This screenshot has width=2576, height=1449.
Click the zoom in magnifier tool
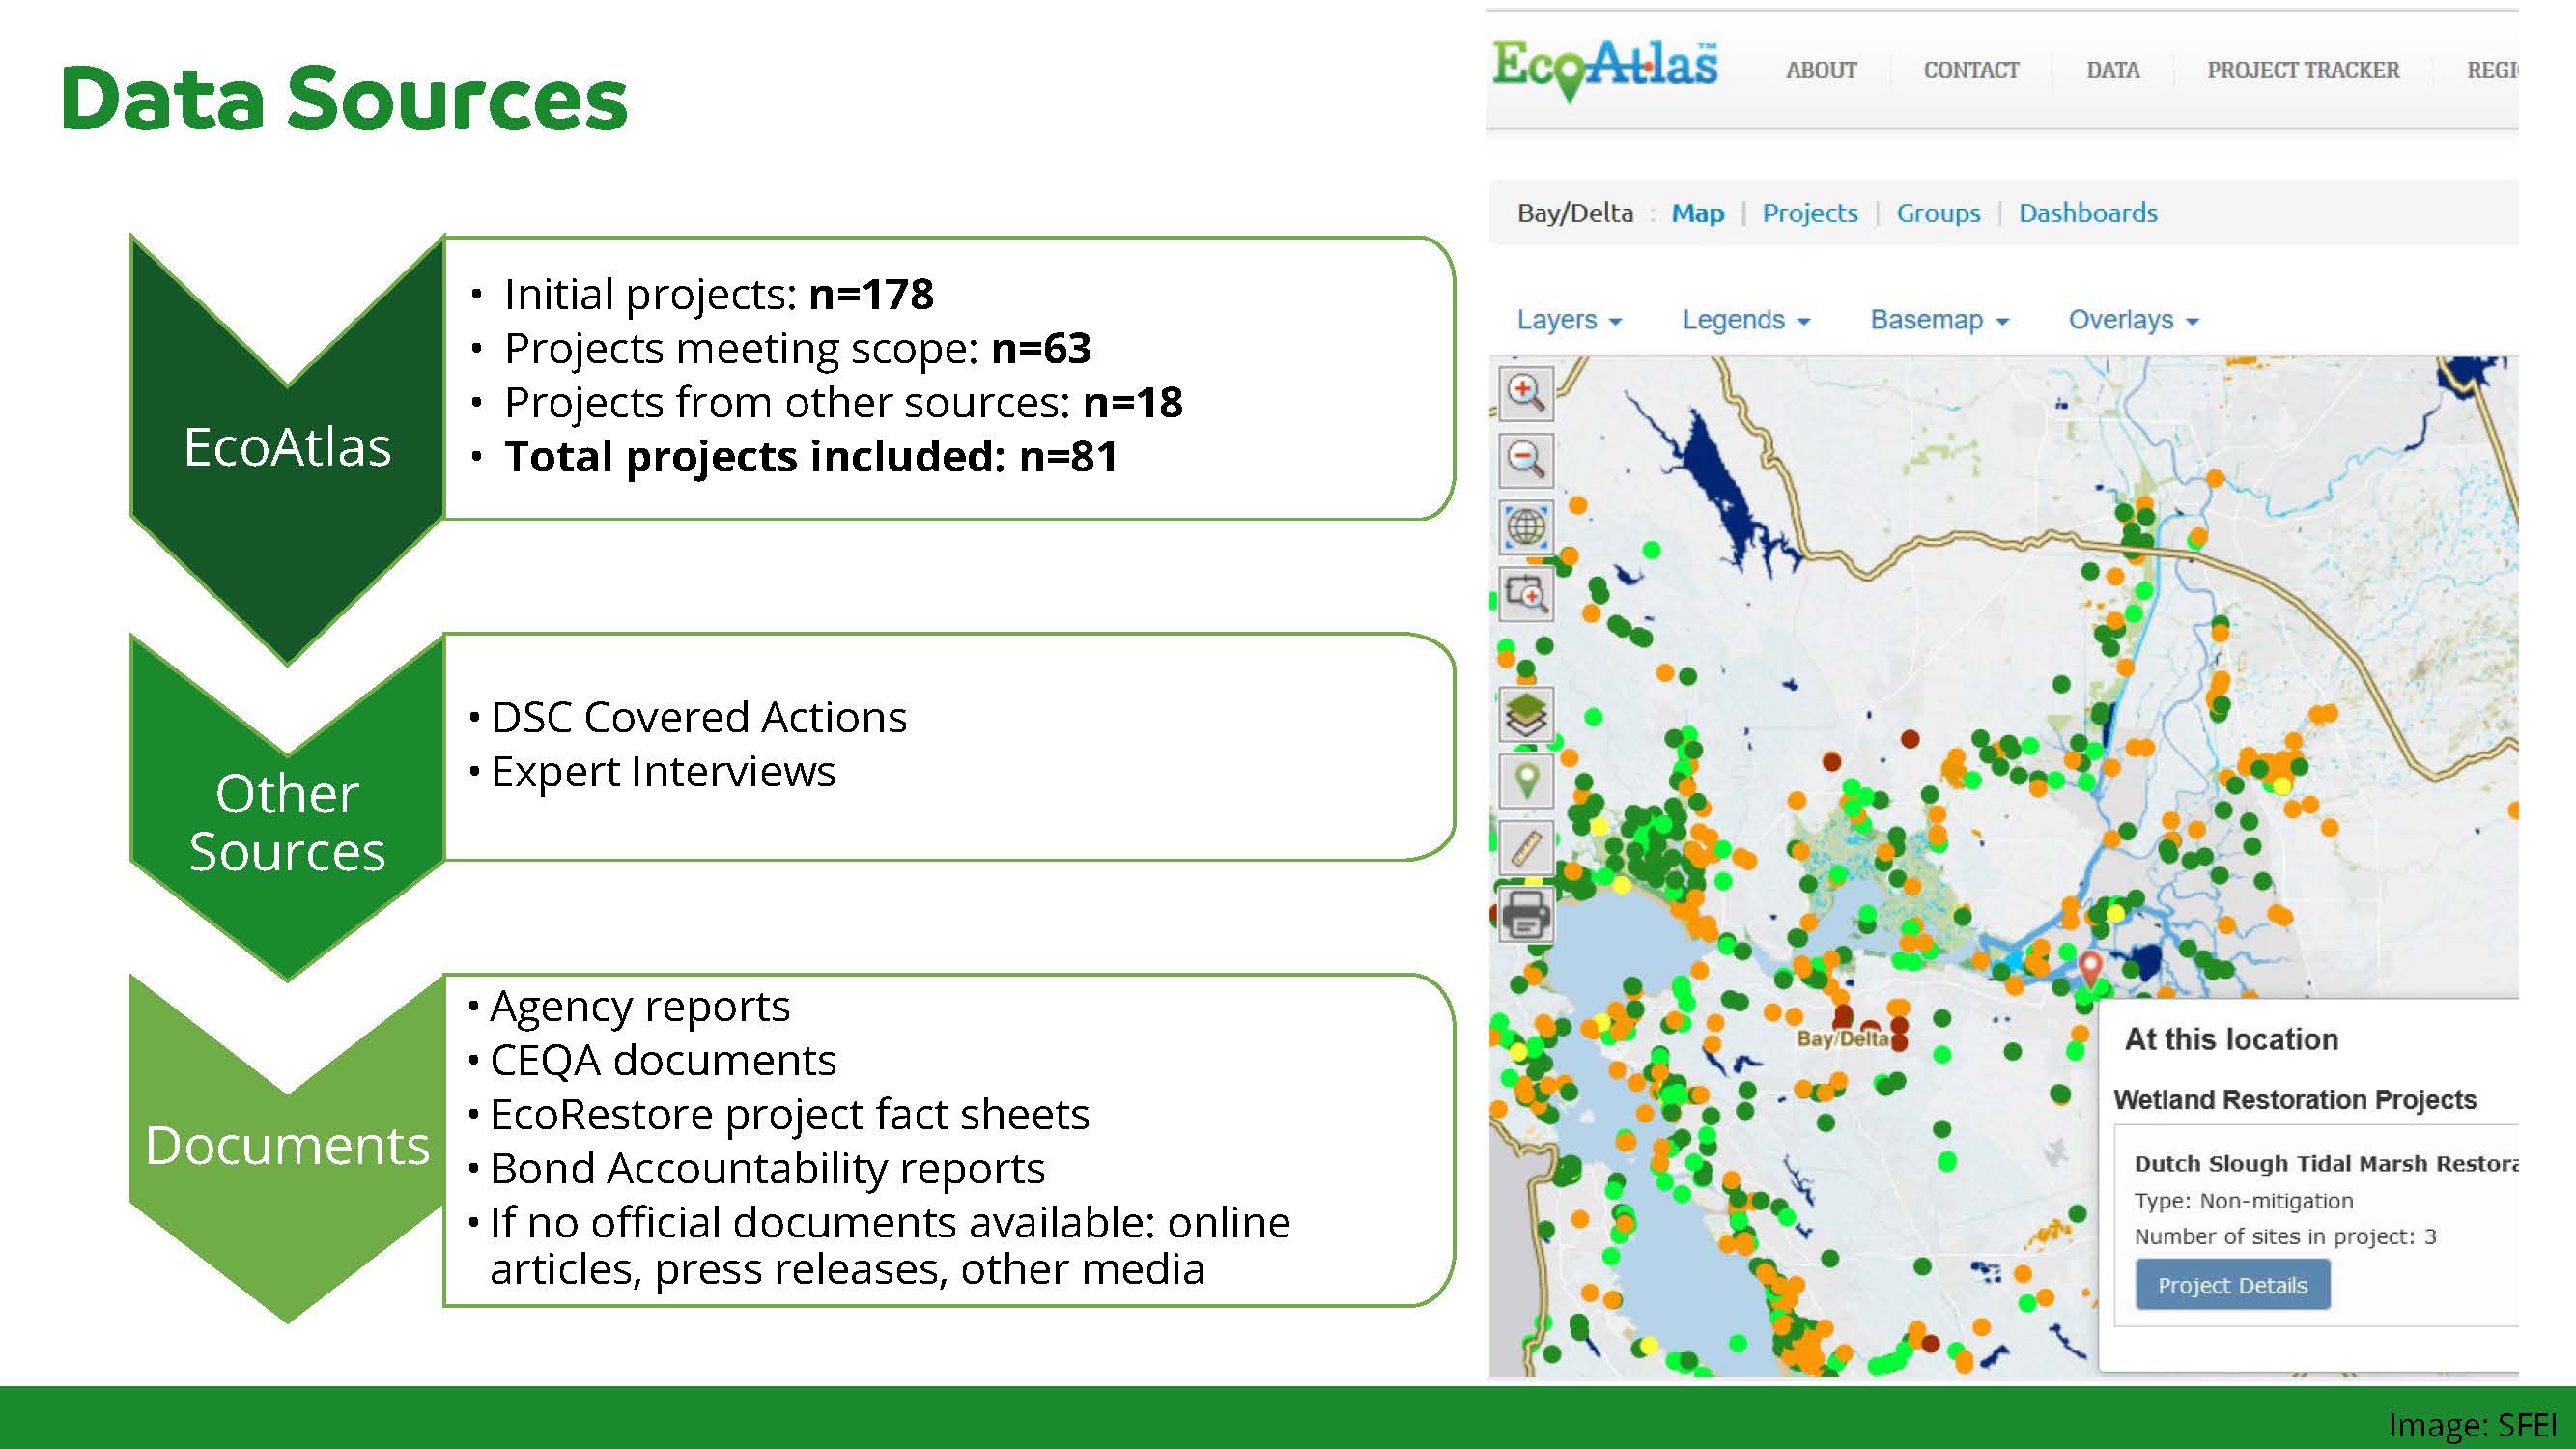1525,392
